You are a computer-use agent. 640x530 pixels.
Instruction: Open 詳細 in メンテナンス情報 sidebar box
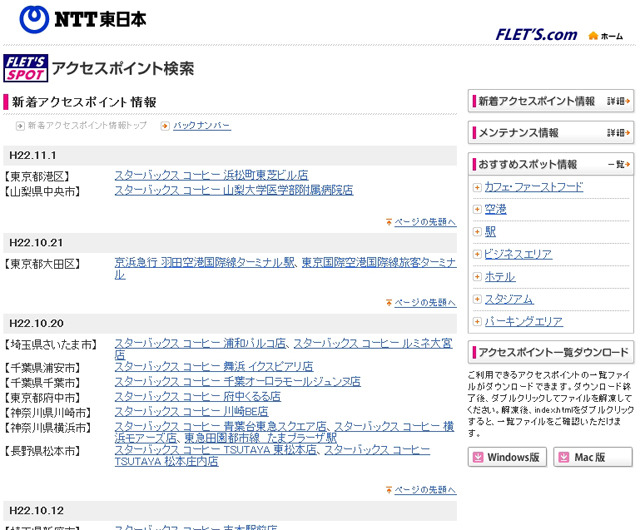tap(618, 133)
